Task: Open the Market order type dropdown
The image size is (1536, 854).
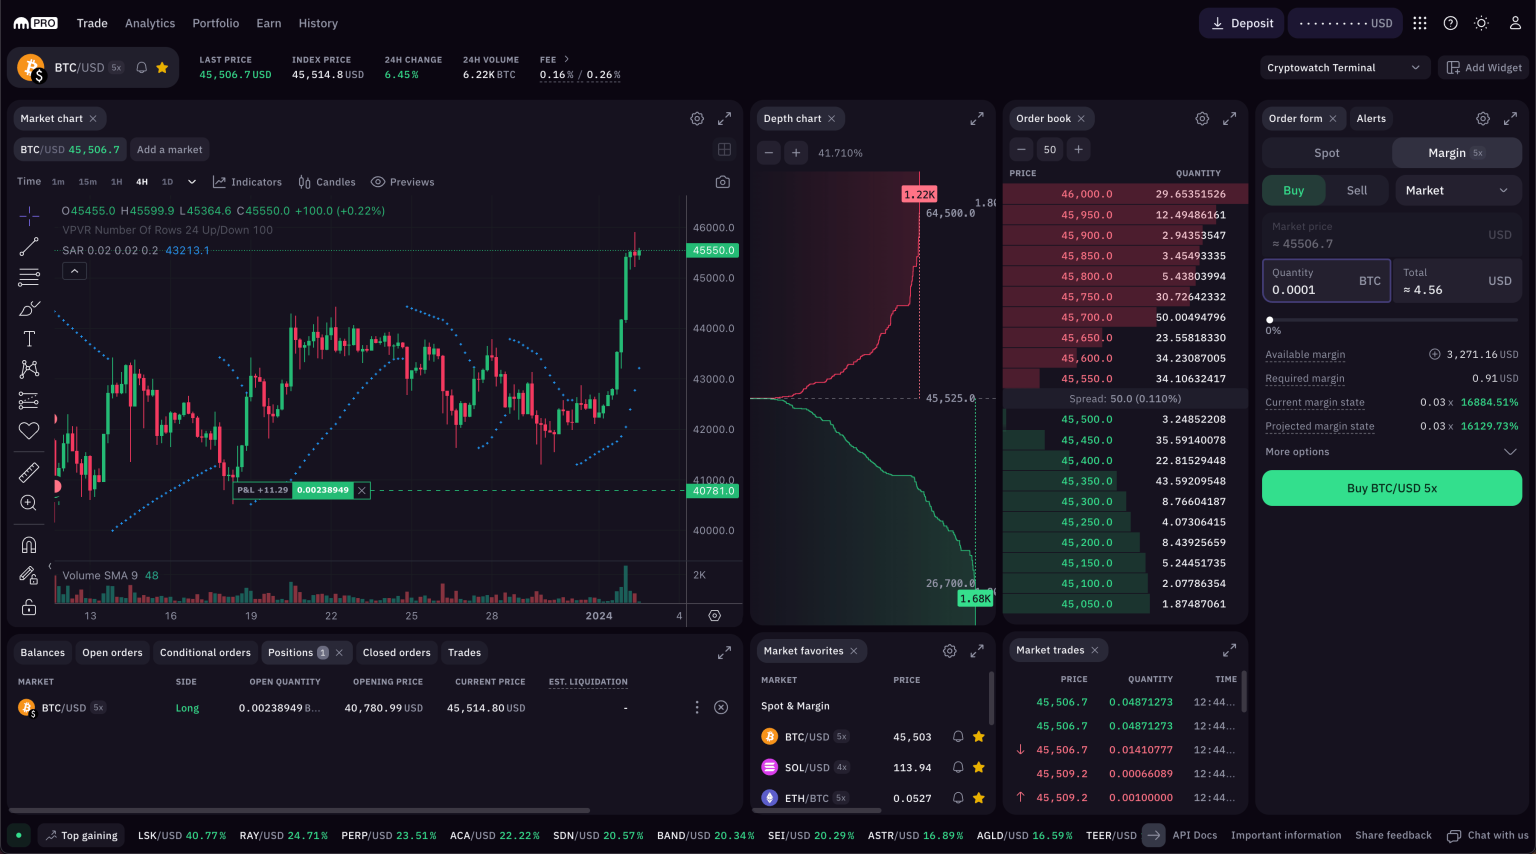Action: [x=1458, y=189]
